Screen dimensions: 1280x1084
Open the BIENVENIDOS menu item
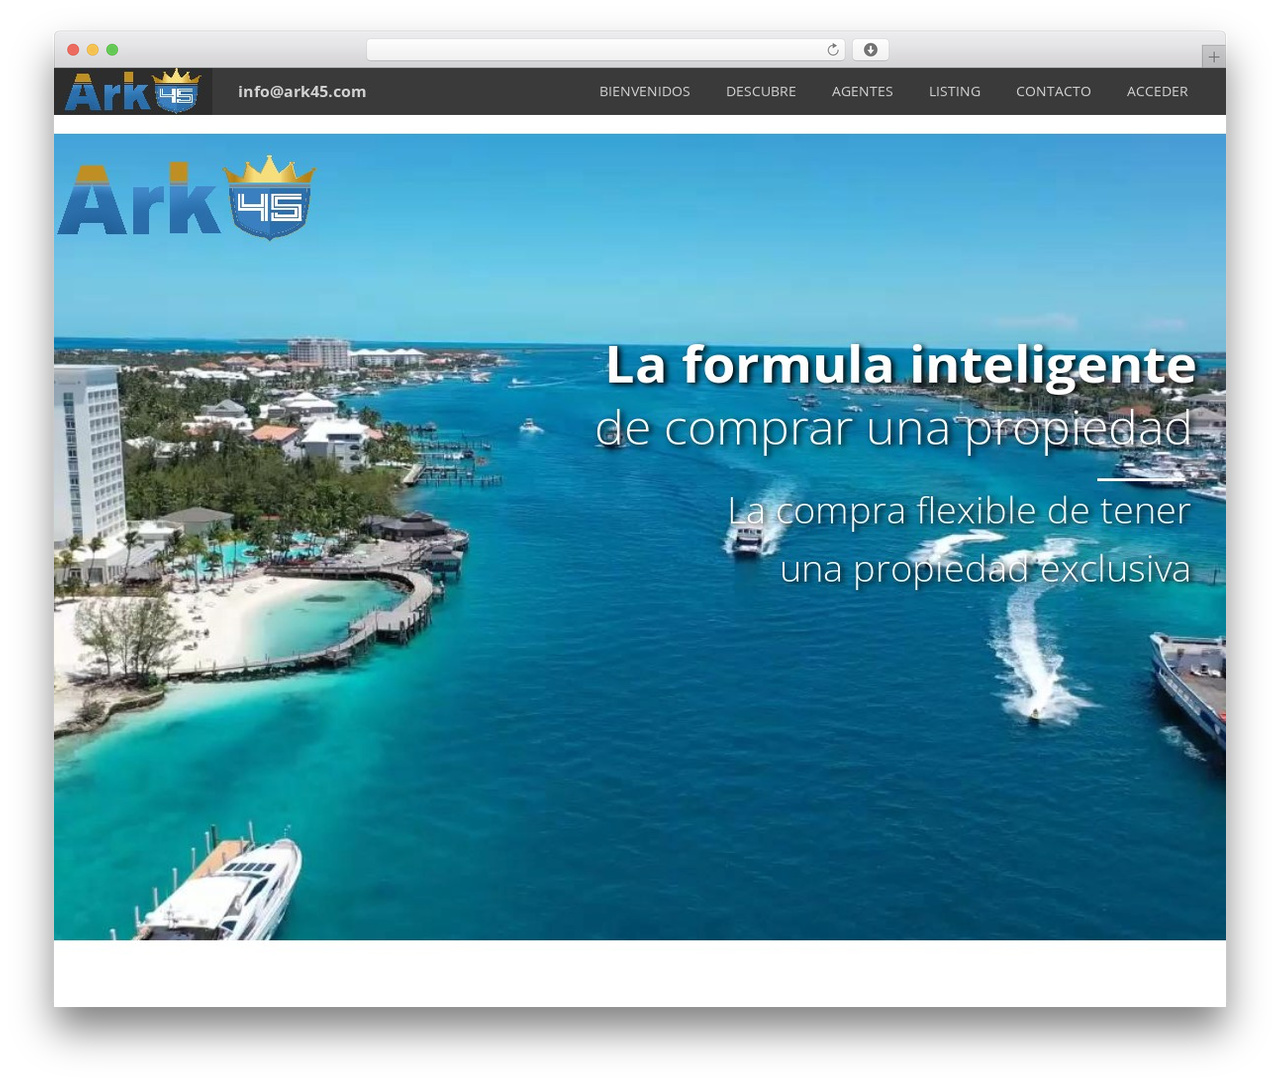pos(645,91)
